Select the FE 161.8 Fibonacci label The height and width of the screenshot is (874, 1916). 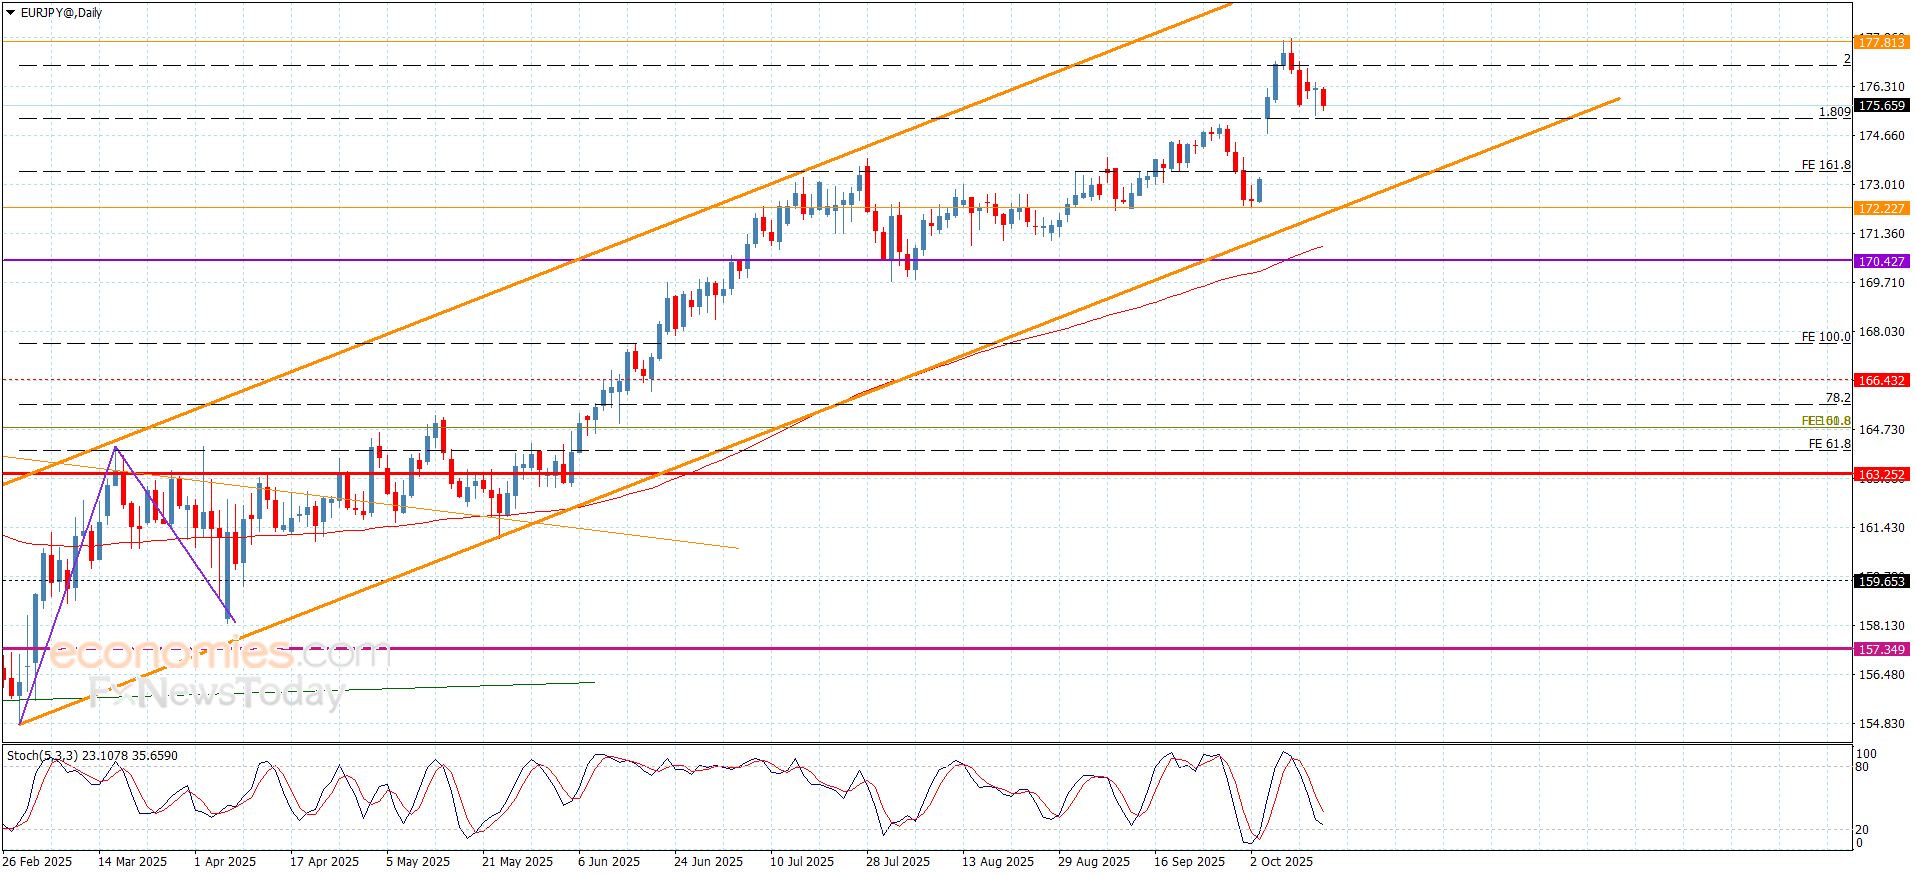point(1826,165)
